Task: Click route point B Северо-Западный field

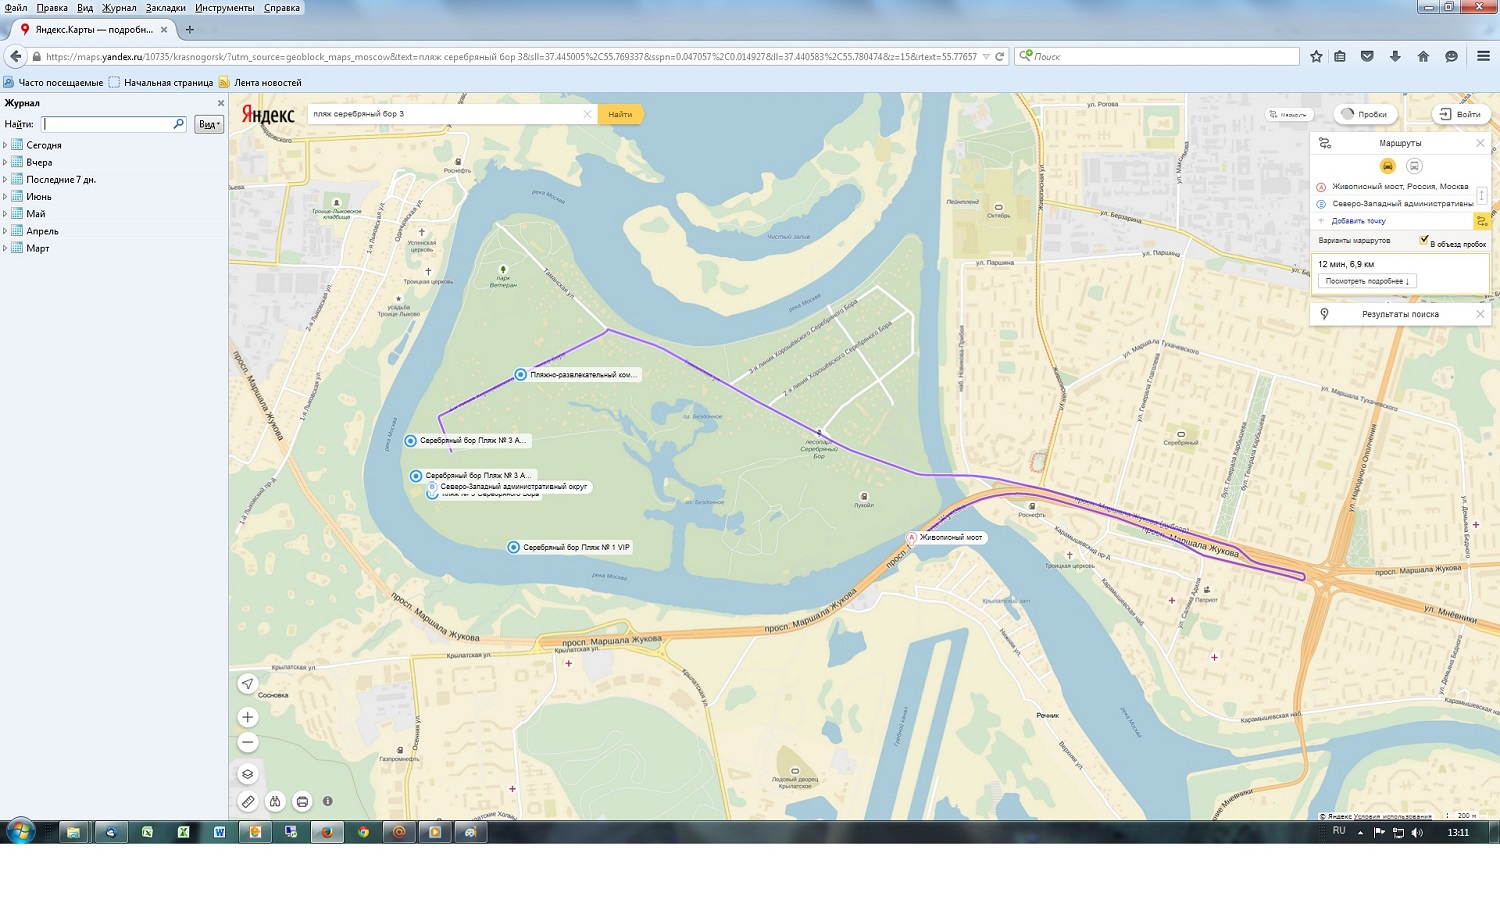Action: 1402,204
